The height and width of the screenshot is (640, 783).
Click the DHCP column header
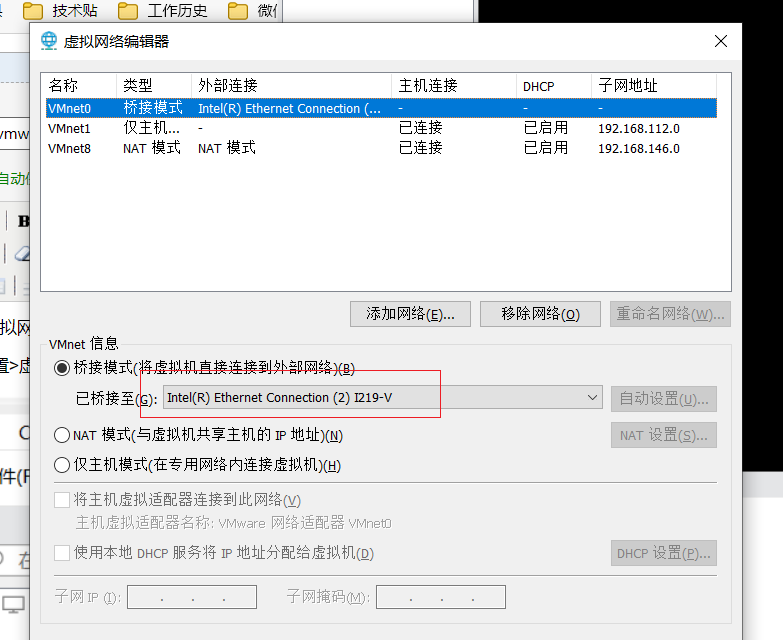tap(554, 85)
